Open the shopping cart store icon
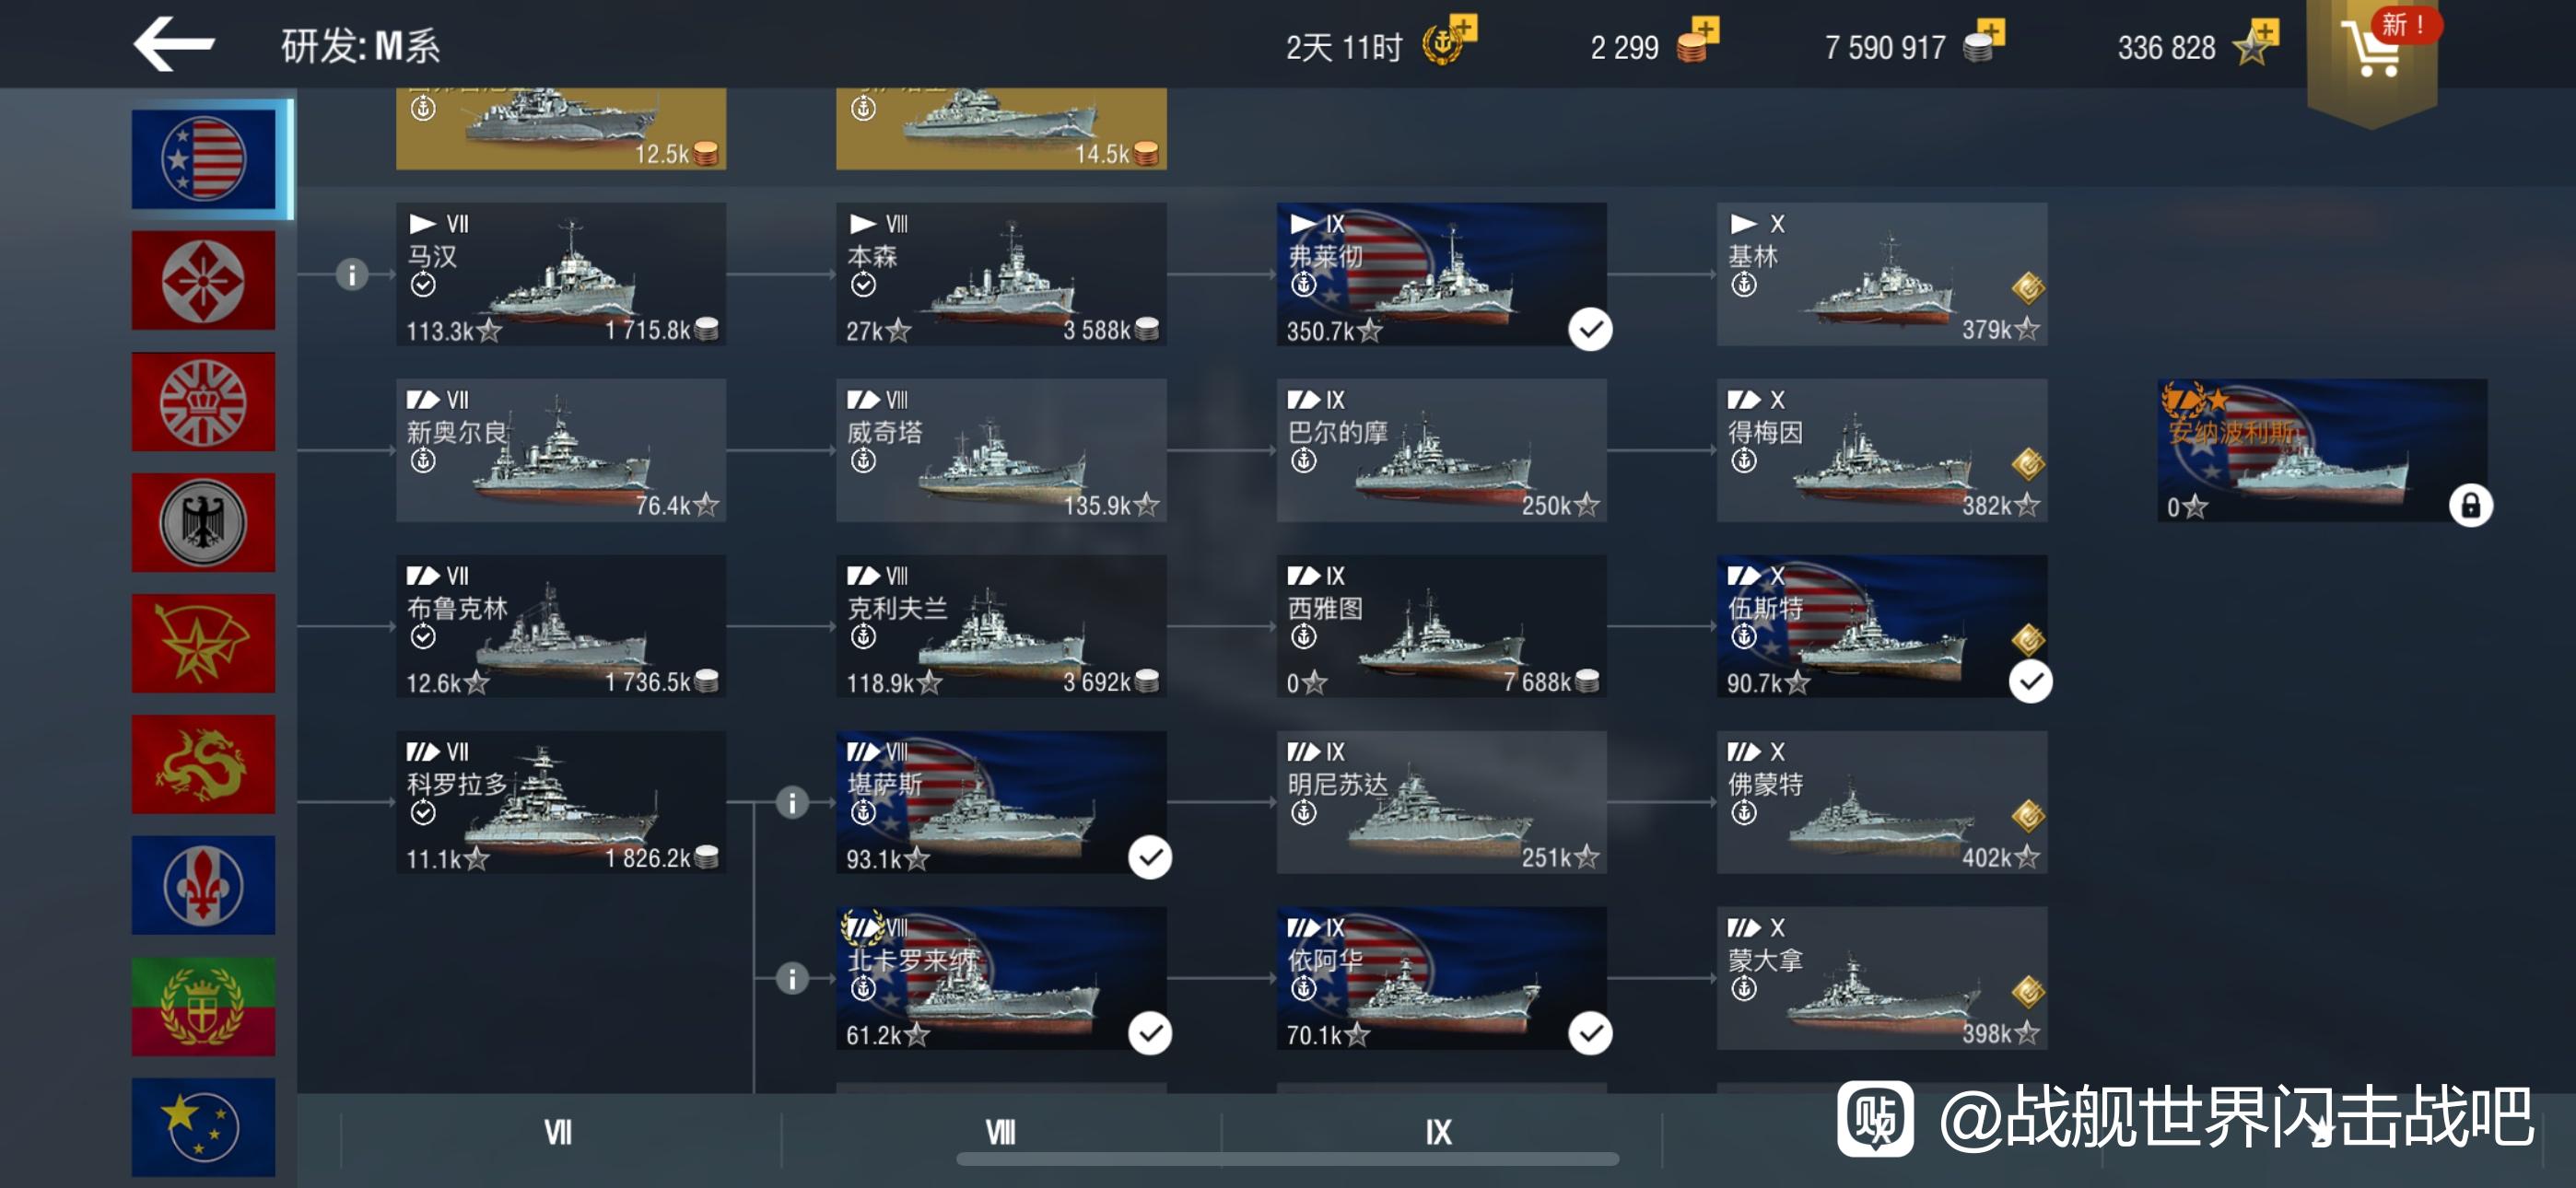This screenshot has height=1188, width=2576. pos(2372,48)
